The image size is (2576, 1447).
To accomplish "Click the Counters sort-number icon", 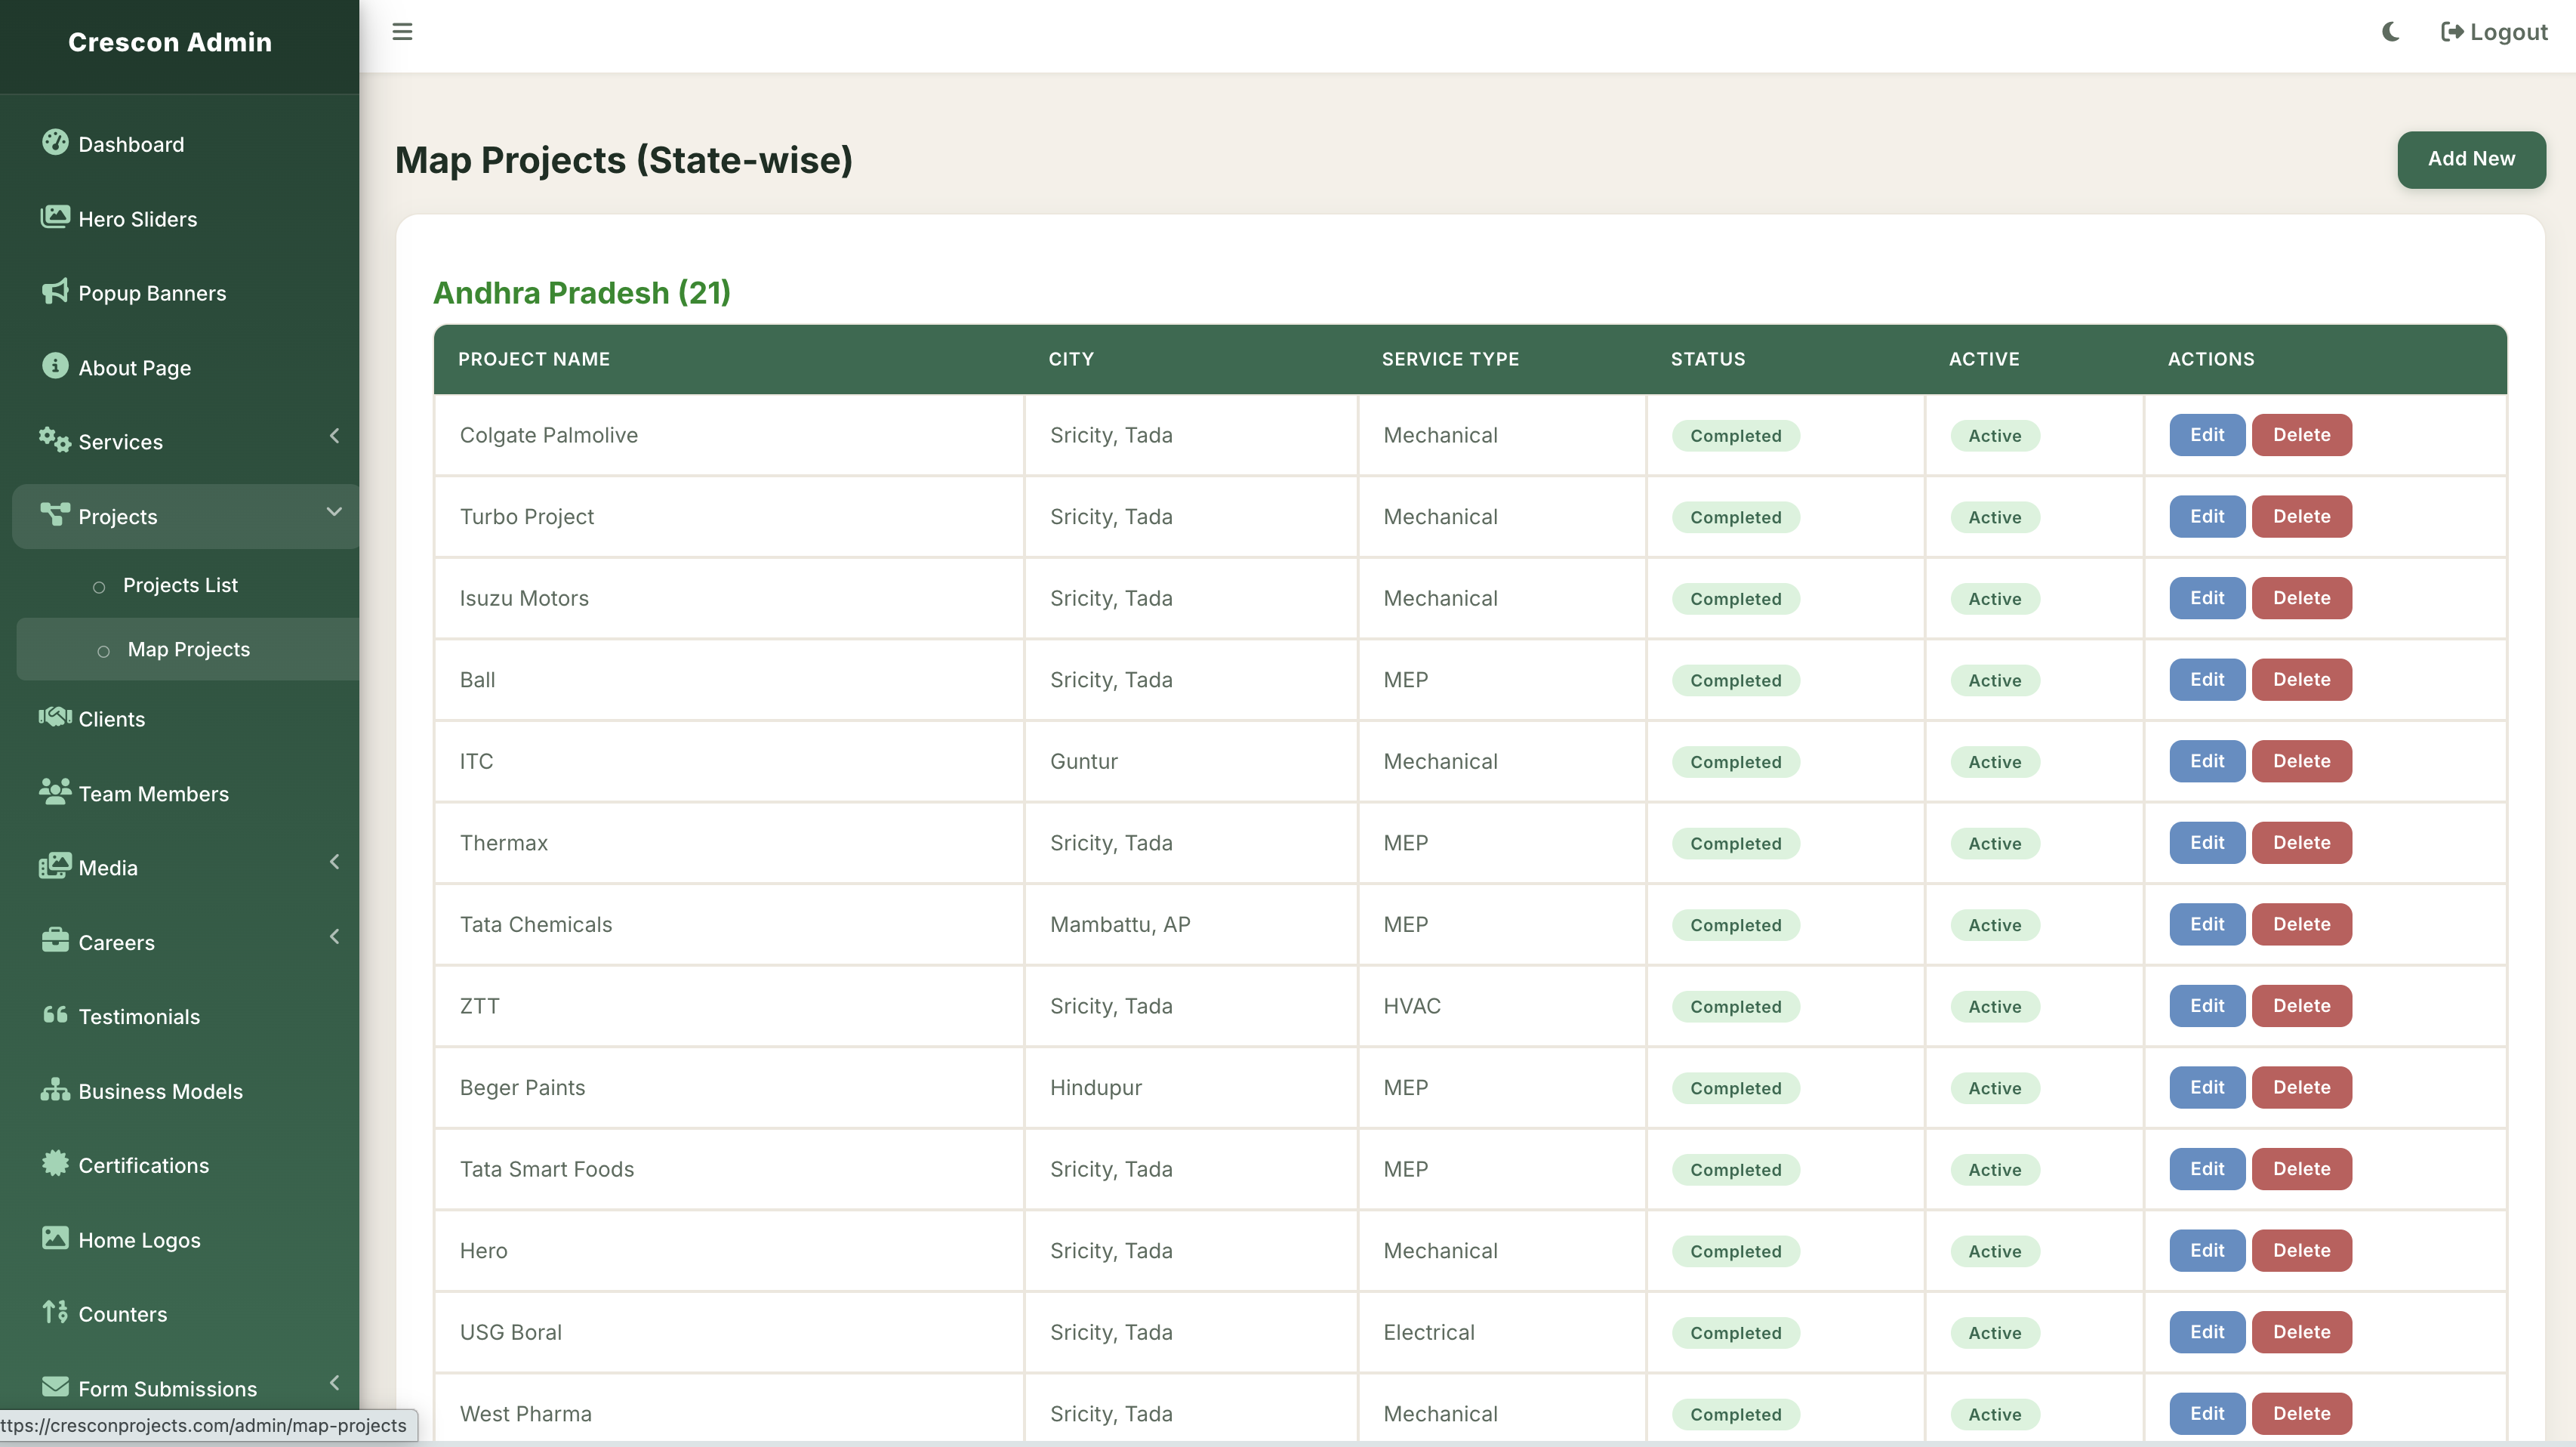I will [x=55, y=1312].
